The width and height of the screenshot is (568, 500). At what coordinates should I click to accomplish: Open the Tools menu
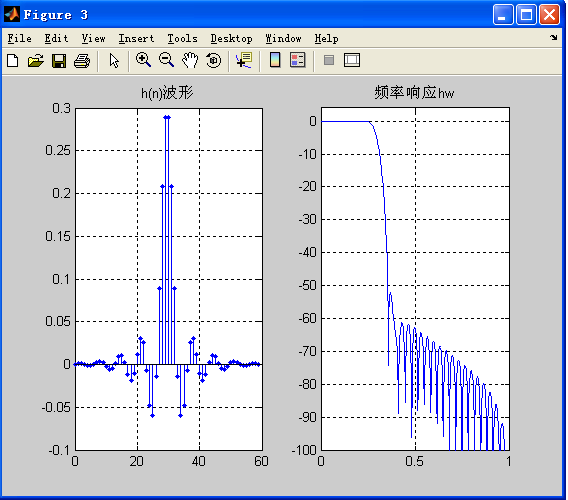click(183, 38)
